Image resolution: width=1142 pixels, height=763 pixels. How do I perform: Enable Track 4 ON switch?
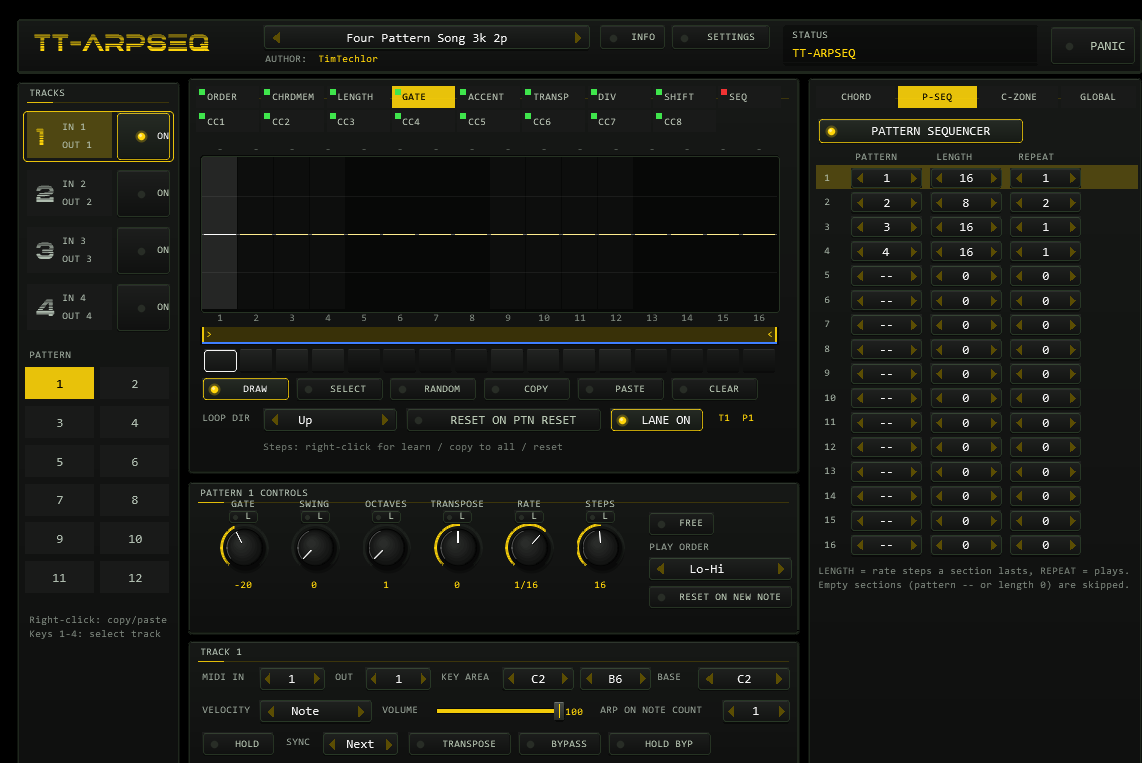[143, 307]
